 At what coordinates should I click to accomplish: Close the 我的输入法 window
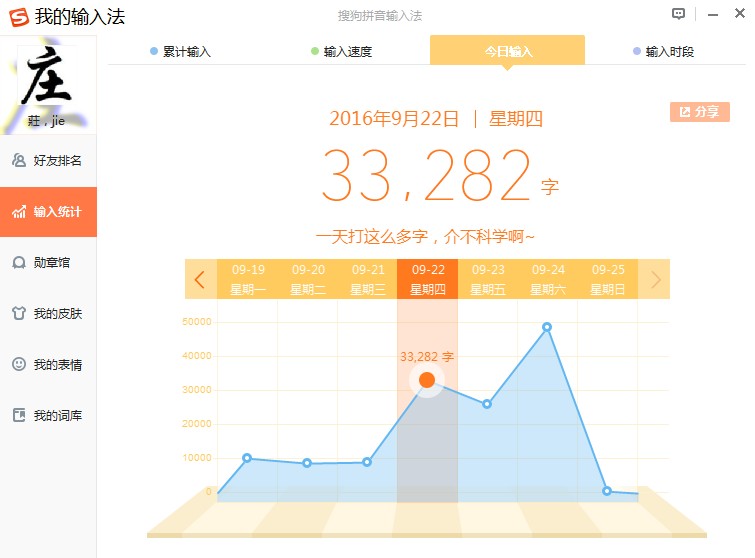point(740,13)
